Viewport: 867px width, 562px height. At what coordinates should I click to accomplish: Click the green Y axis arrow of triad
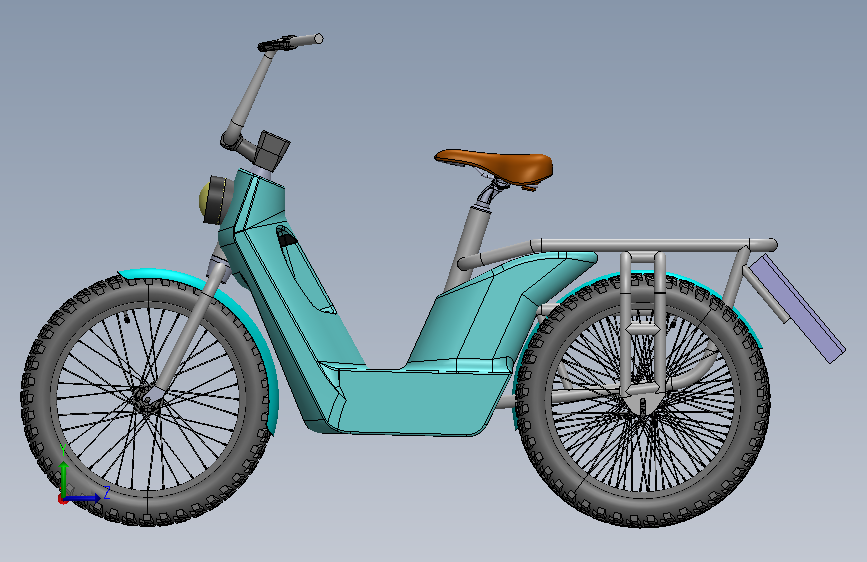pyautogui.click(x=64, y=477)
